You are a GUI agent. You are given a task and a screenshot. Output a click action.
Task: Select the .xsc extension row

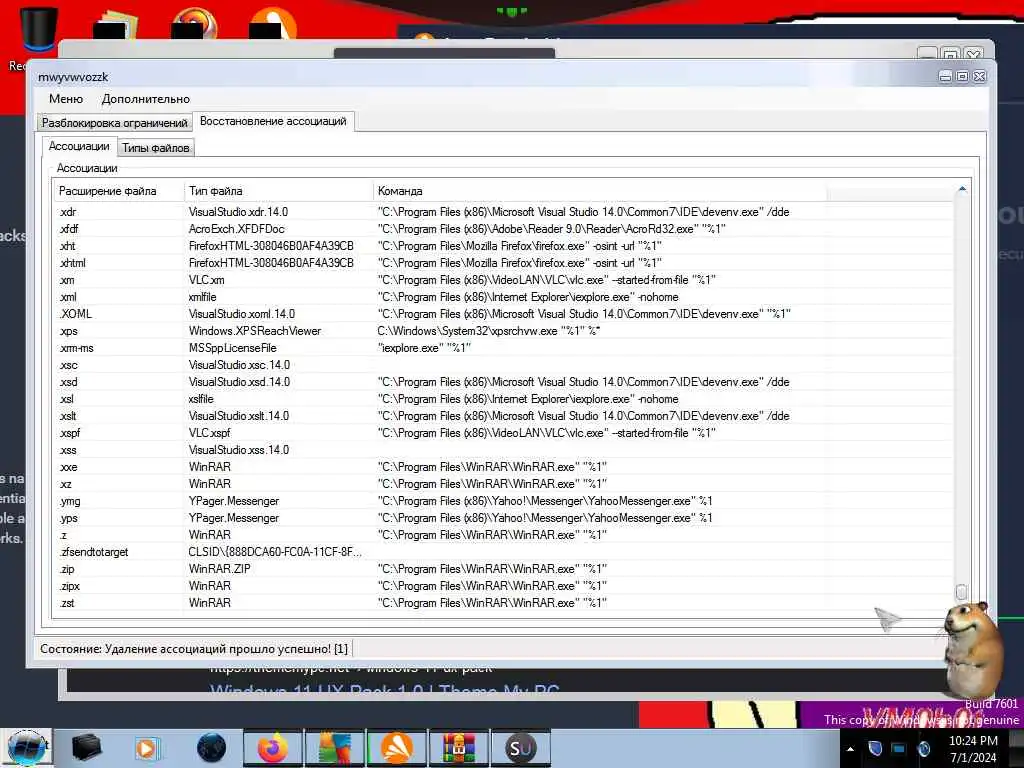tap(504, 364)
